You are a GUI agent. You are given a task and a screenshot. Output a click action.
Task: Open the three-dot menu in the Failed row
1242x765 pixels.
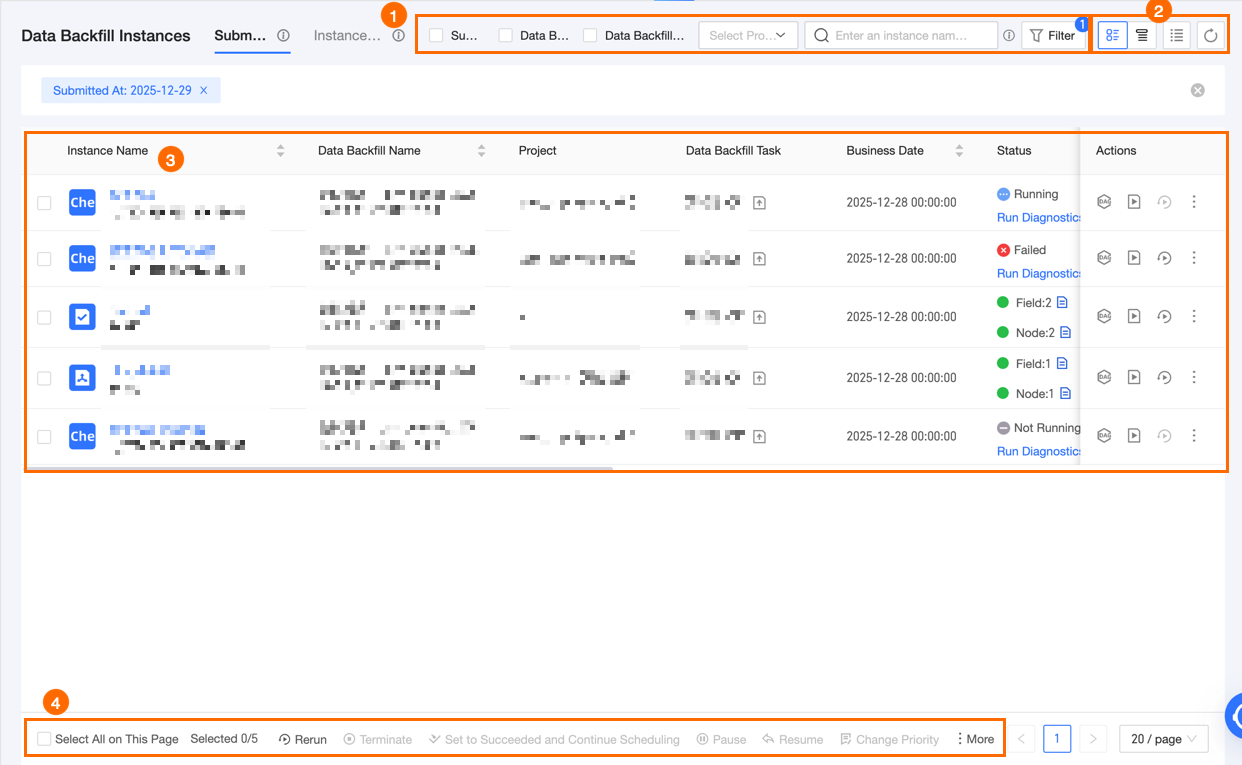[1193, 257]
